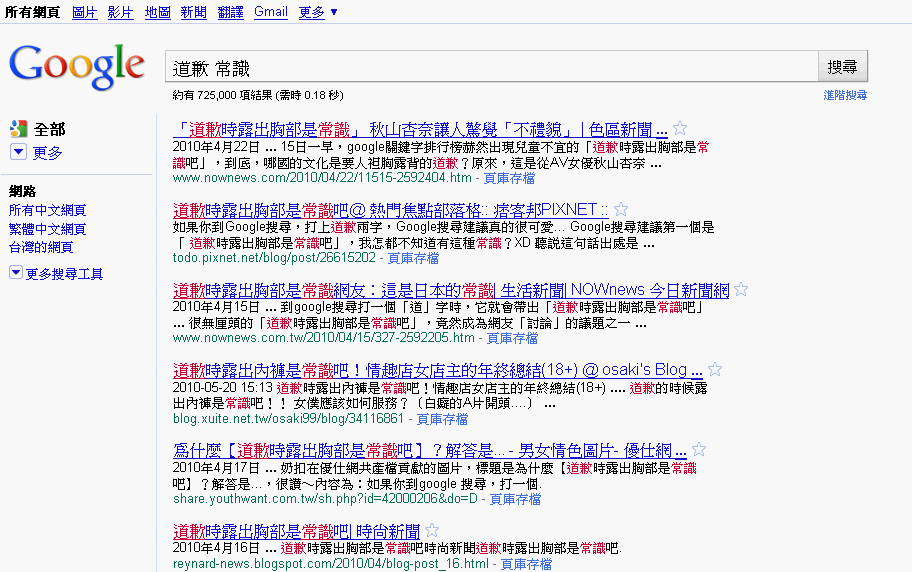Open first result title about 秋山杏奈
912x572 pixels.
click(420, 129)
